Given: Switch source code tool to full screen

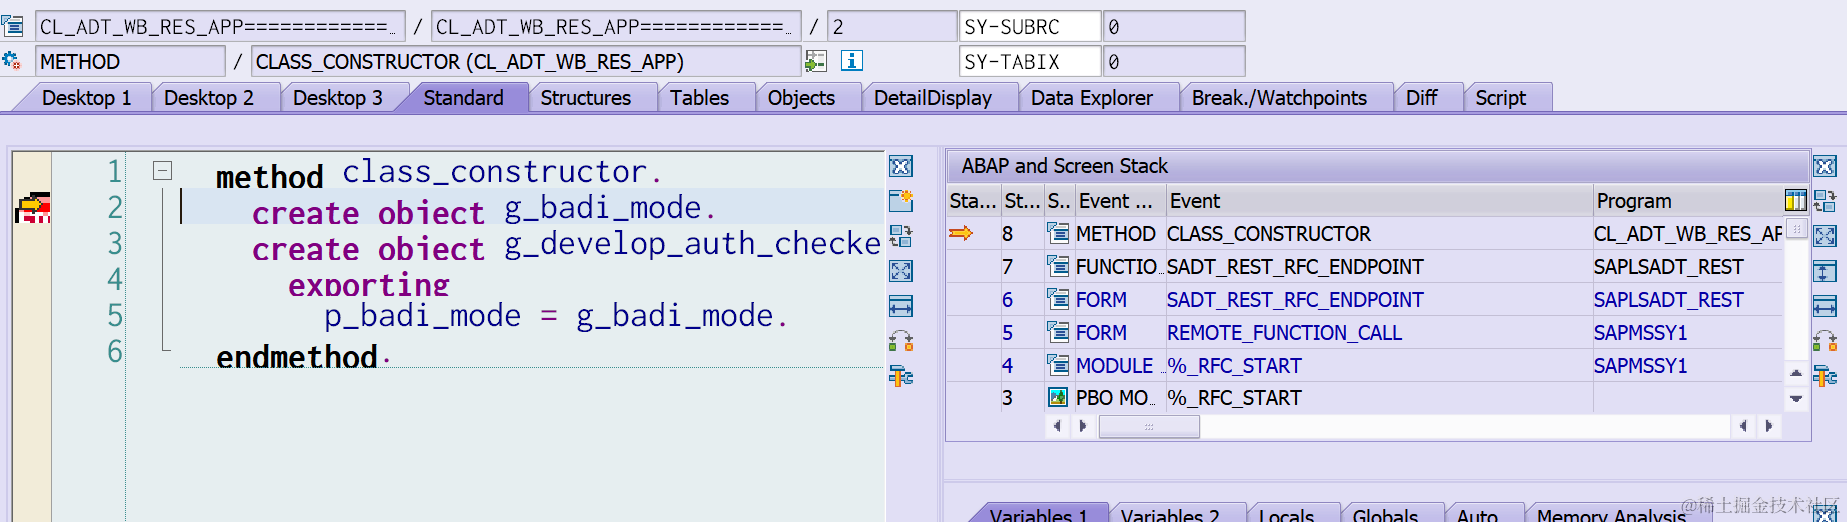Looking at the screenshot, I should tap(901, 271).
